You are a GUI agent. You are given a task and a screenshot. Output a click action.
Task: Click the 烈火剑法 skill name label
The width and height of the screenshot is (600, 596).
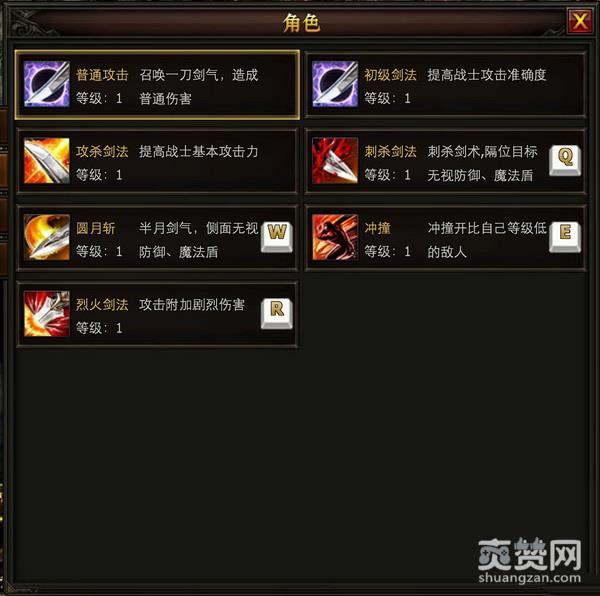click(102, 305)
